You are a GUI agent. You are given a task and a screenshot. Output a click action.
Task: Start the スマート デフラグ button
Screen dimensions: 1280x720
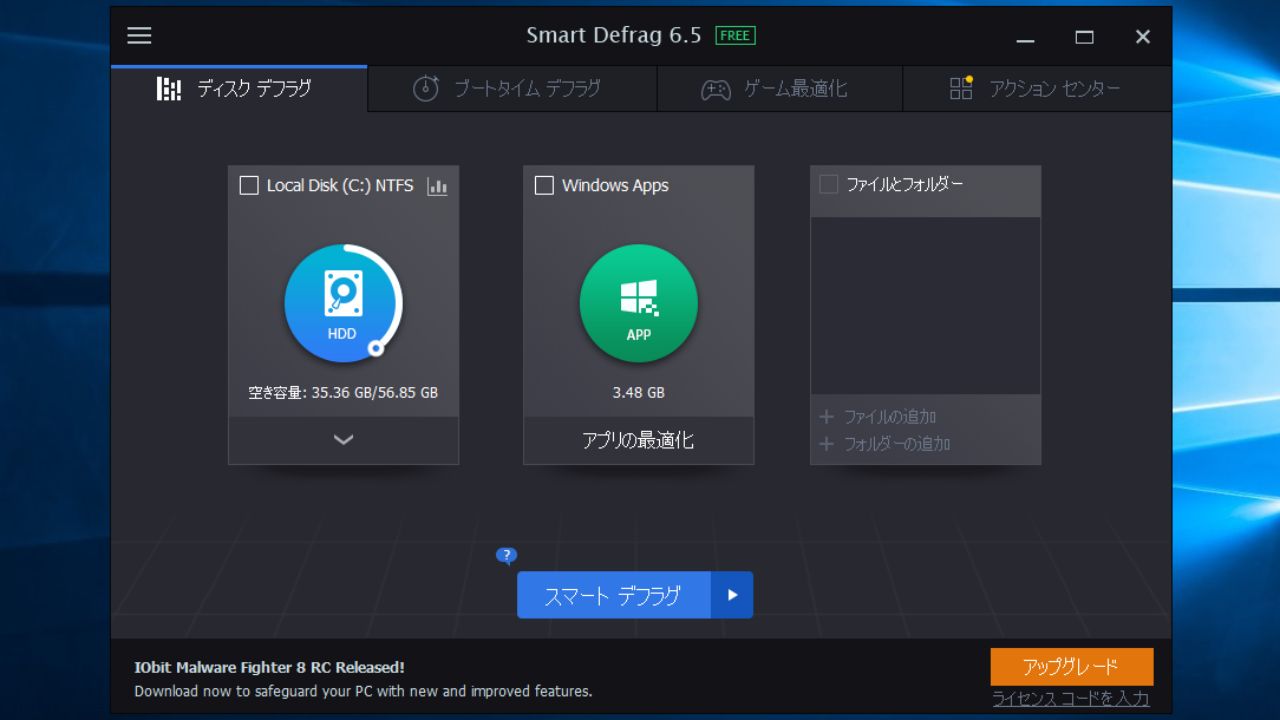[x=613, y=595]
